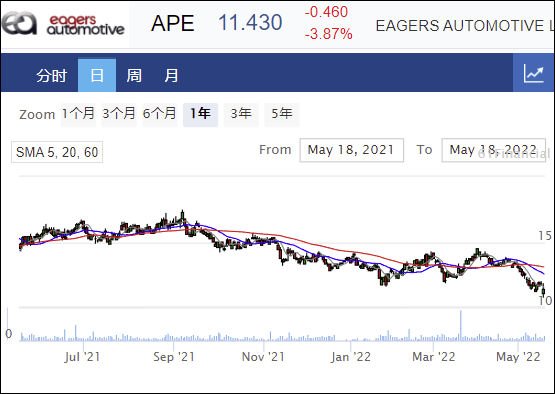Edit the From date May 18, 2021

[351, 150]
